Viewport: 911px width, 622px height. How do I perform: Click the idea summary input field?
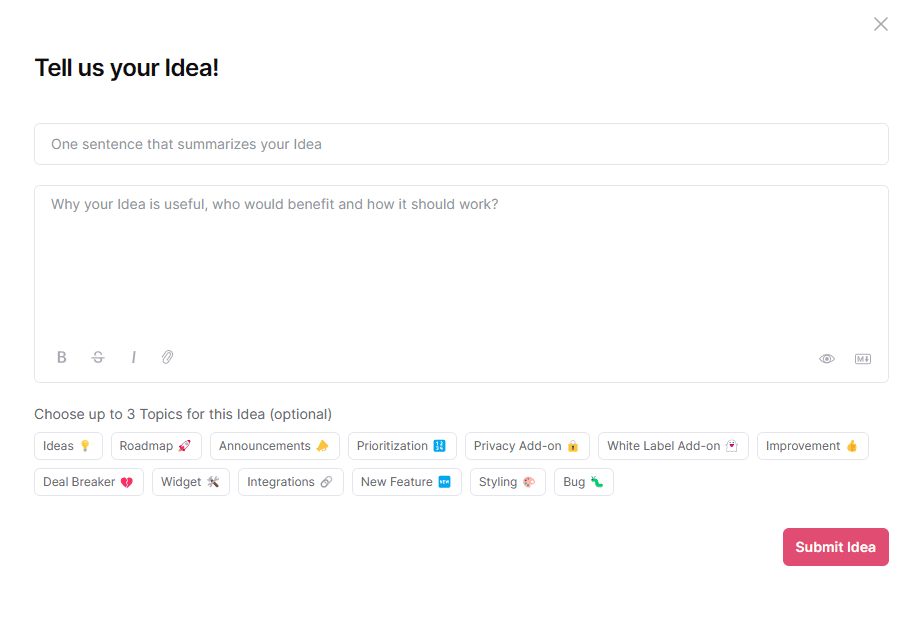461,144
